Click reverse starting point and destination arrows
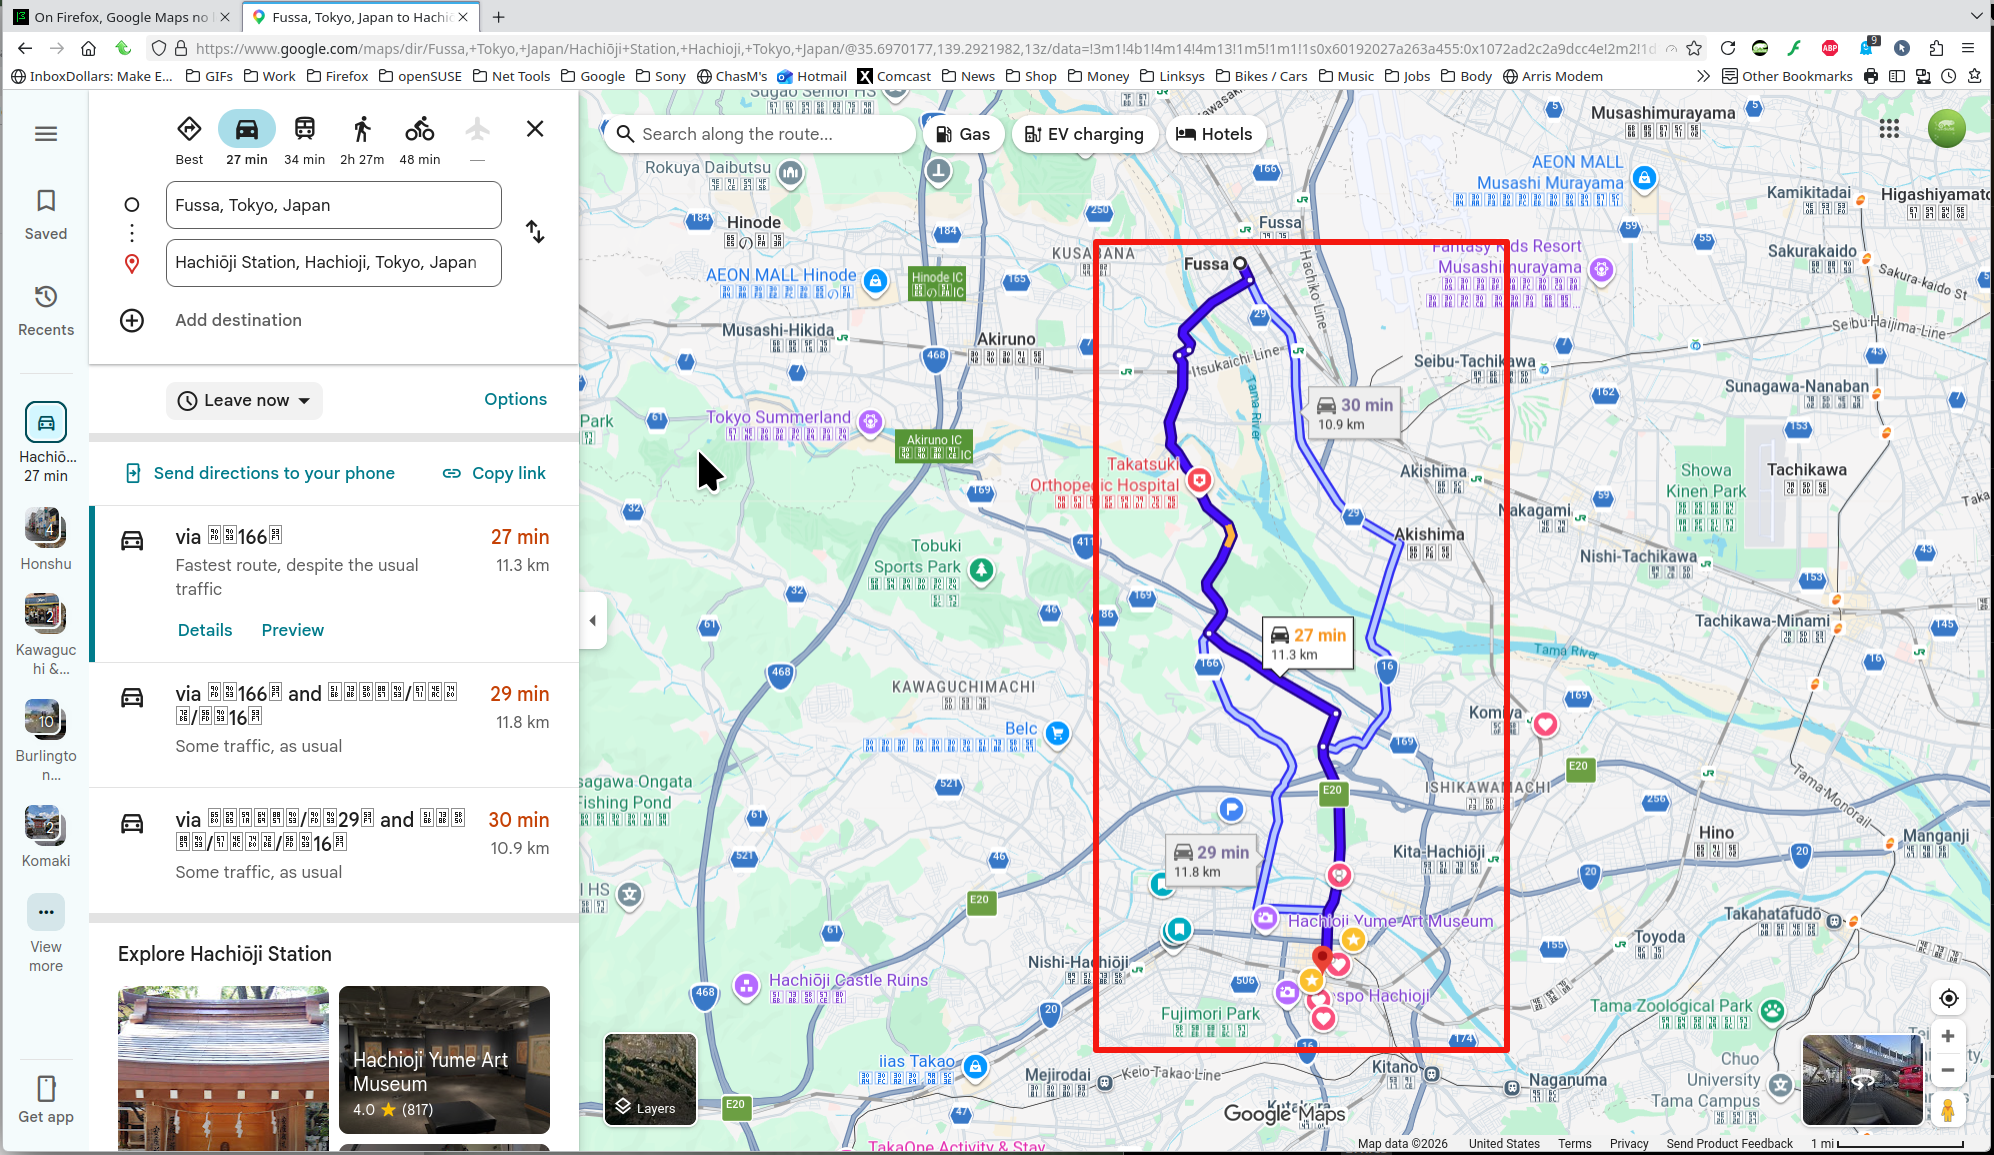 coord(535,232)
